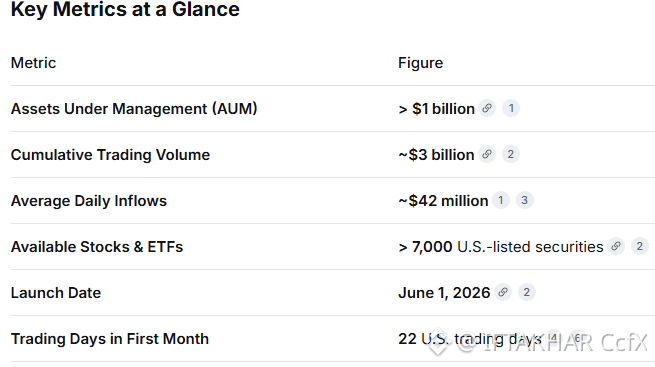Open citation 2 in the Launch Date row
Image resolution: width=655 pixels, height=367 pixels.
(x=527, y=292)
